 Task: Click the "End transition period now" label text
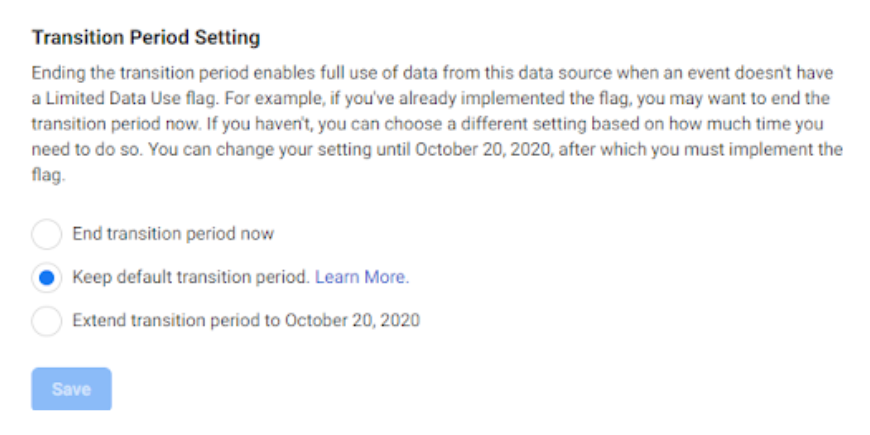click(x=173, y=234)
